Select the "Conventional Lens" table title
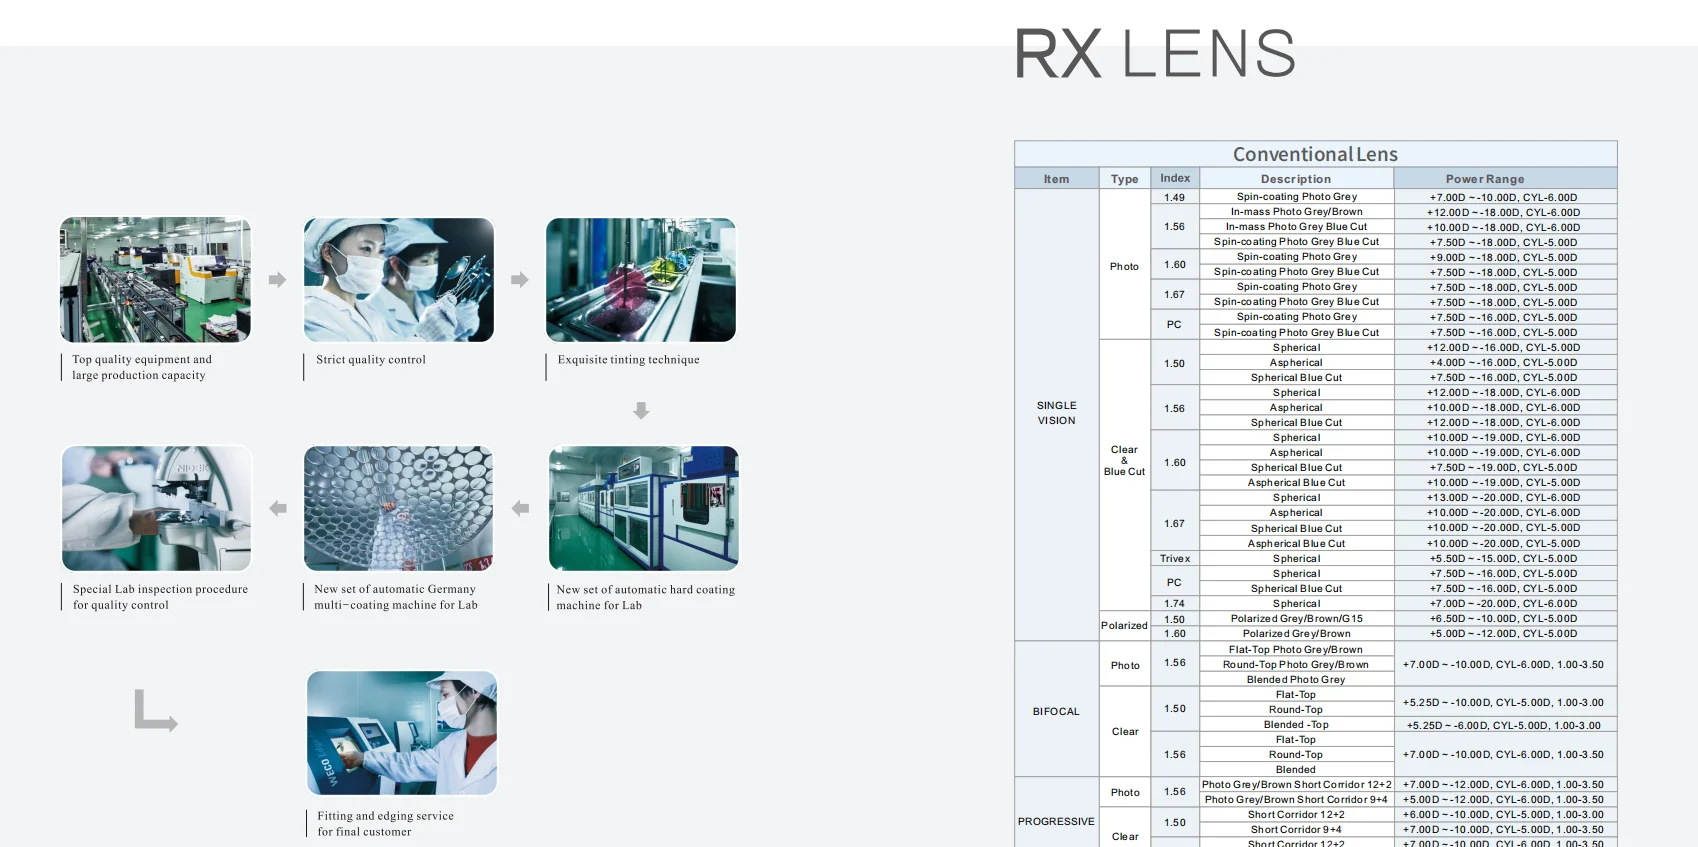1698x847 pixels. point(1315,154)
